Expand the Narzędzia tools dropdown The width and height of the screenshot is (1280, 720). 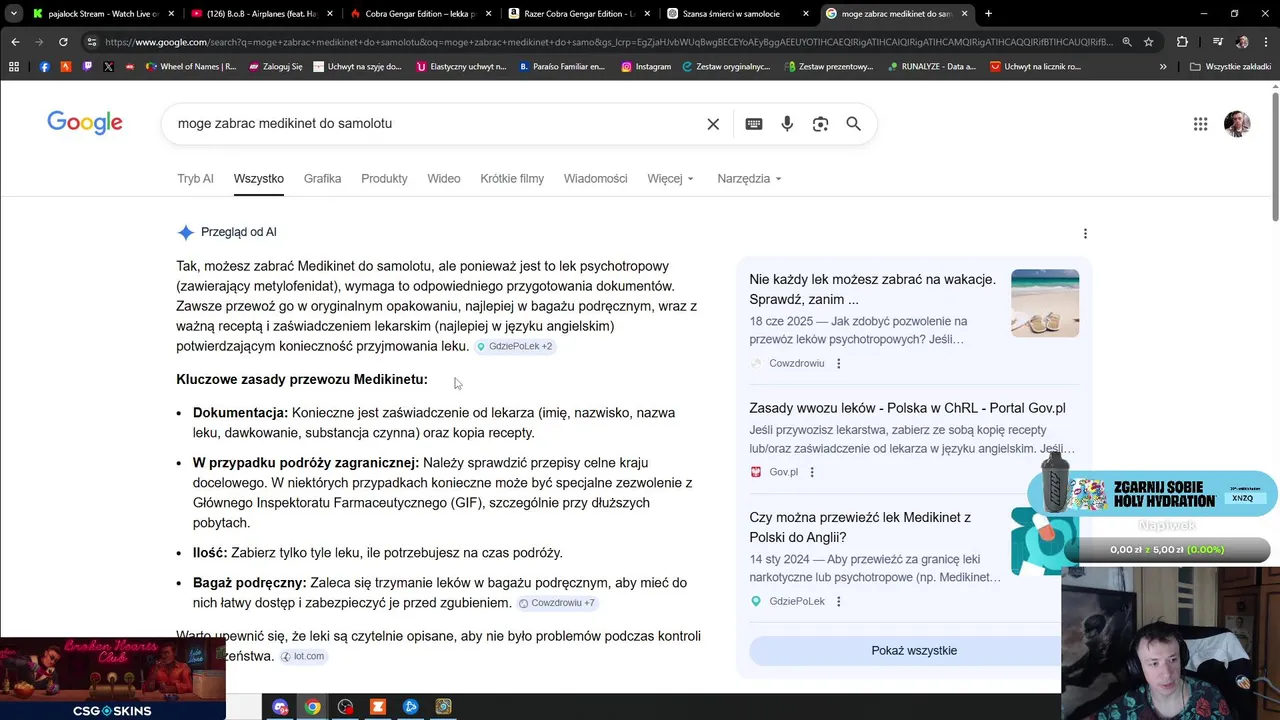(749, 179)
